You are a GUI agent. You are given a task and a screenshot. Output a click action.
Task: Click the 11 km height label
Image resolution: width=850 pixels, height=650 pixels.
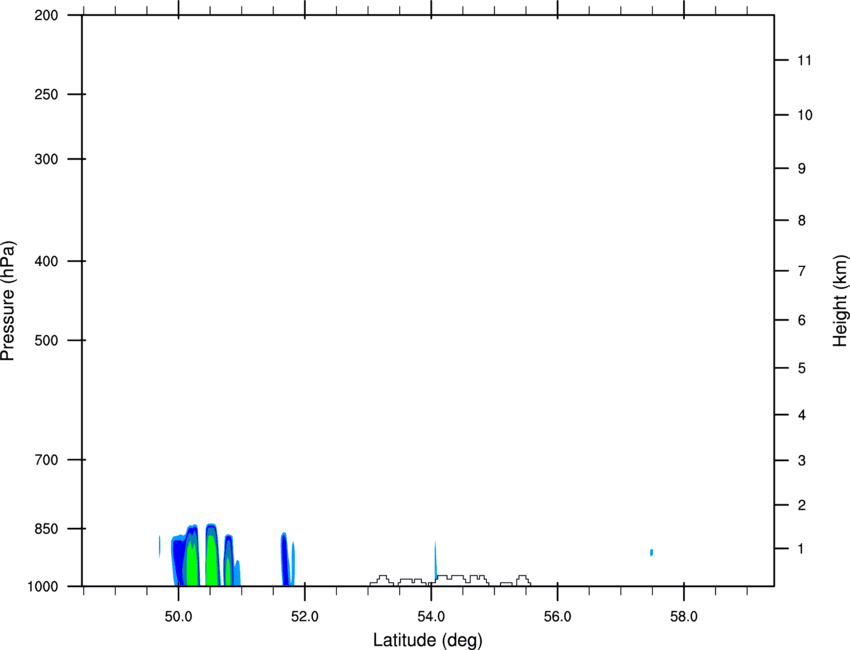pos(804,60)
